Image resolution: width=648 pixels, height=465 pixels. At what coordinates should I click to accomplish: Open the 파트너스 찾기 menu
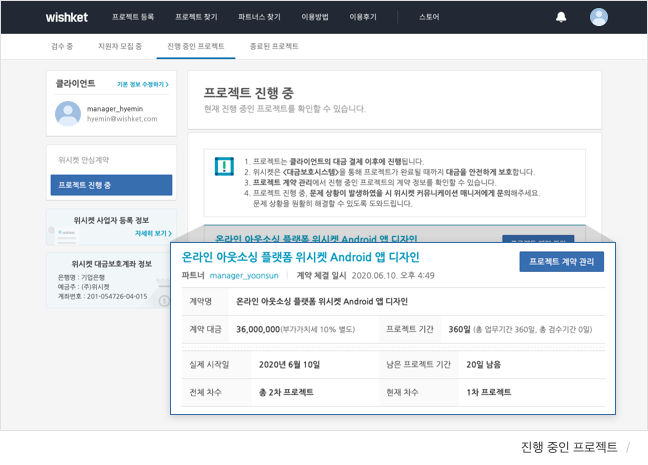click(259, 17)
